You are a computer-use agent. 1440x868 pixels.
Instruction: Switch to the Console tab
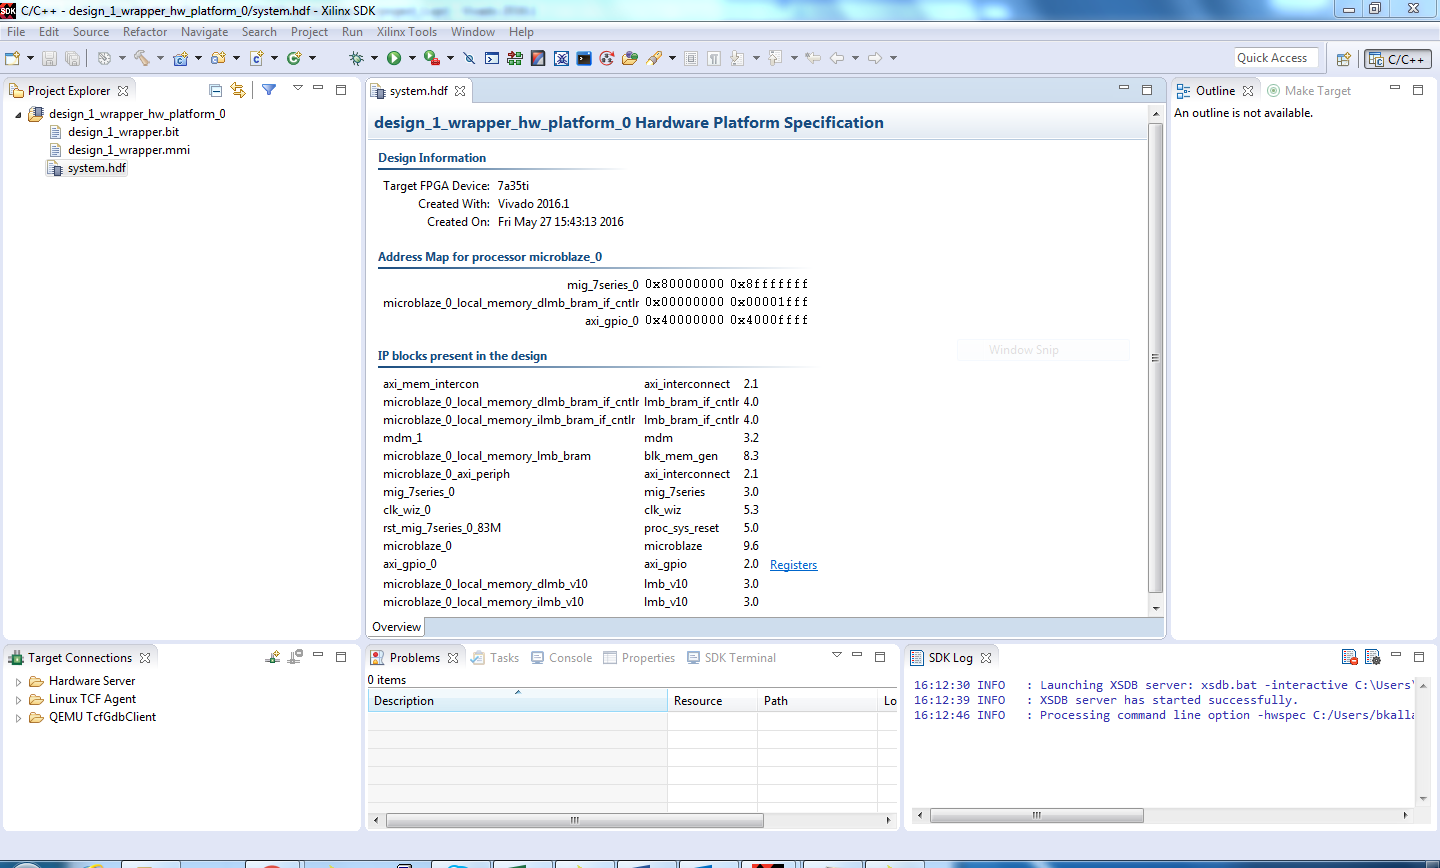(x=561, y=658)
